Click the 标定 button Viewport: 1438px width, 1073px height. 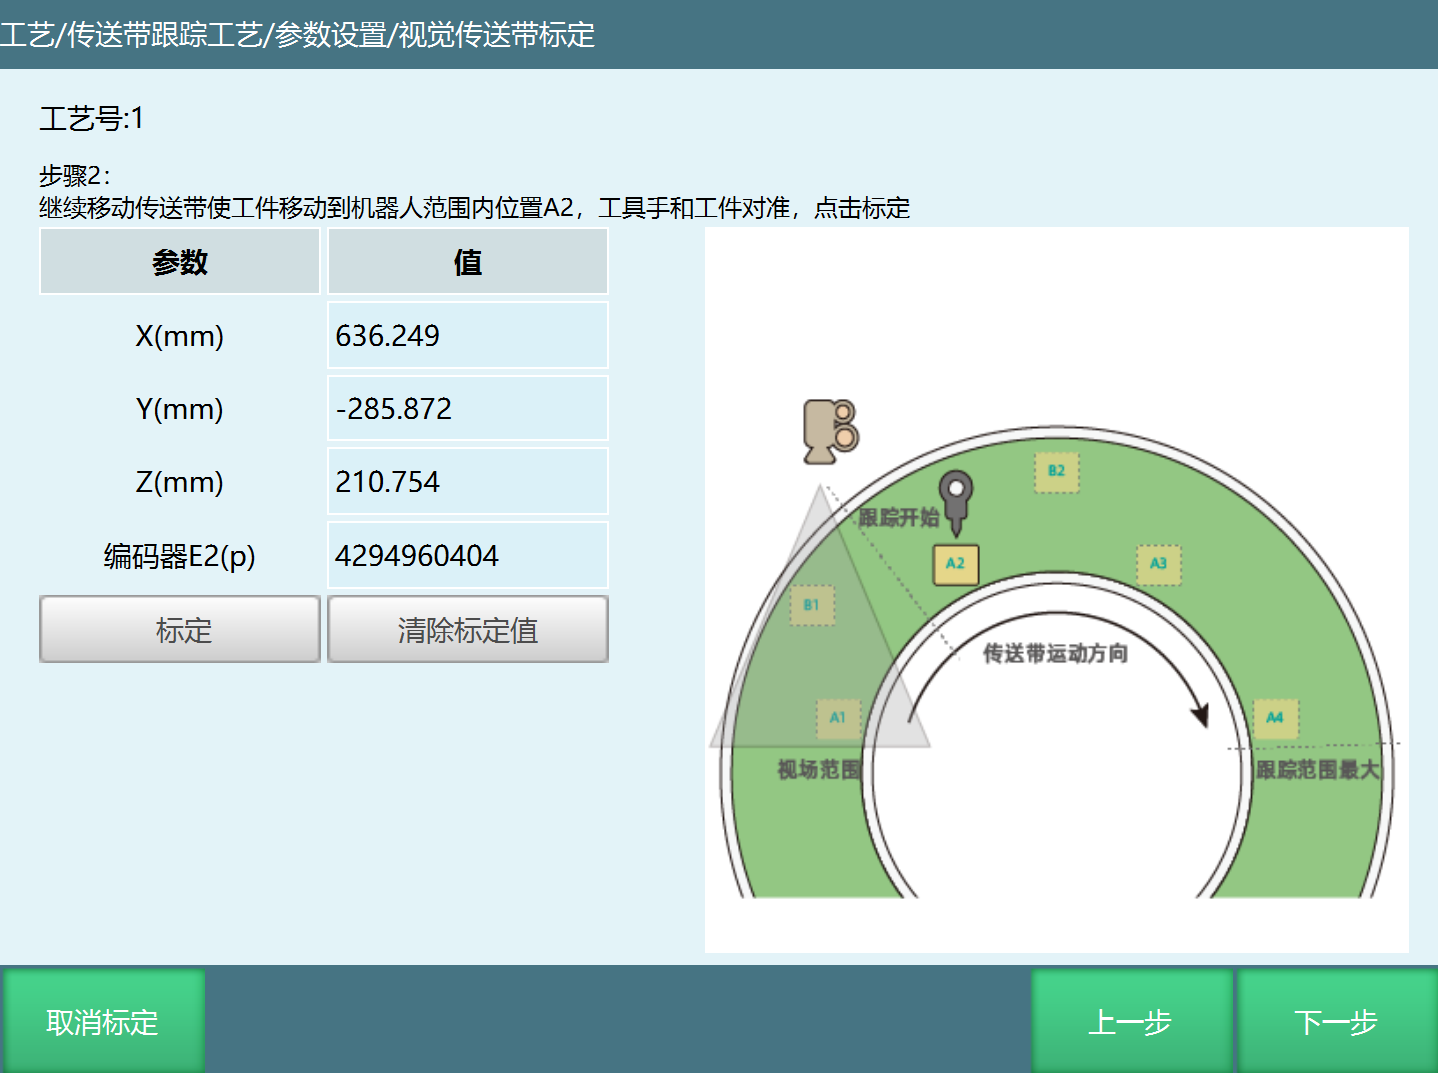coord(179,629)
